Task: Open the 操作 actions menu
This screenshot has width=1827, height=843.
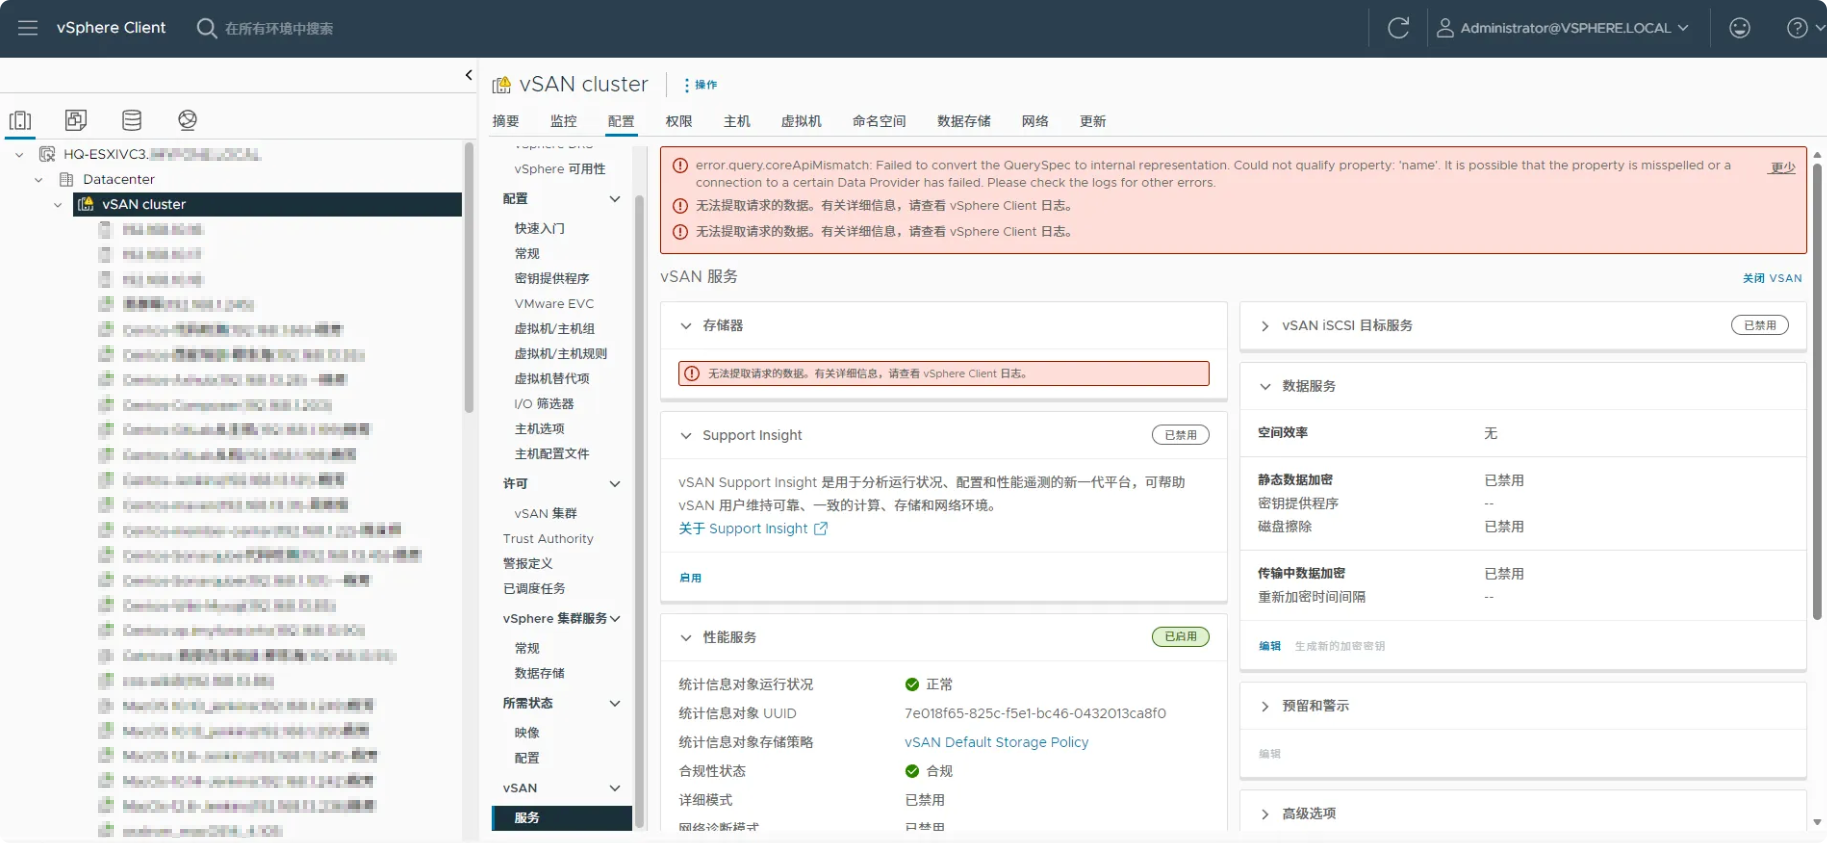Action: (x=701, y=85)
